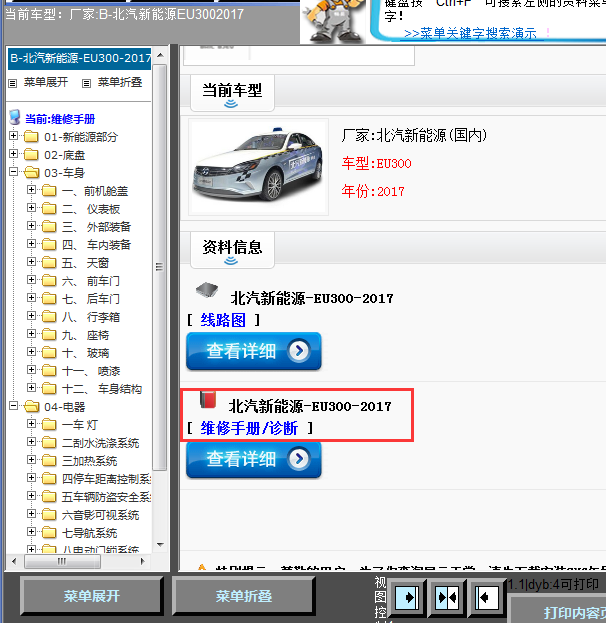Expand the 八、行李箱 node

(x=31, y=315)
